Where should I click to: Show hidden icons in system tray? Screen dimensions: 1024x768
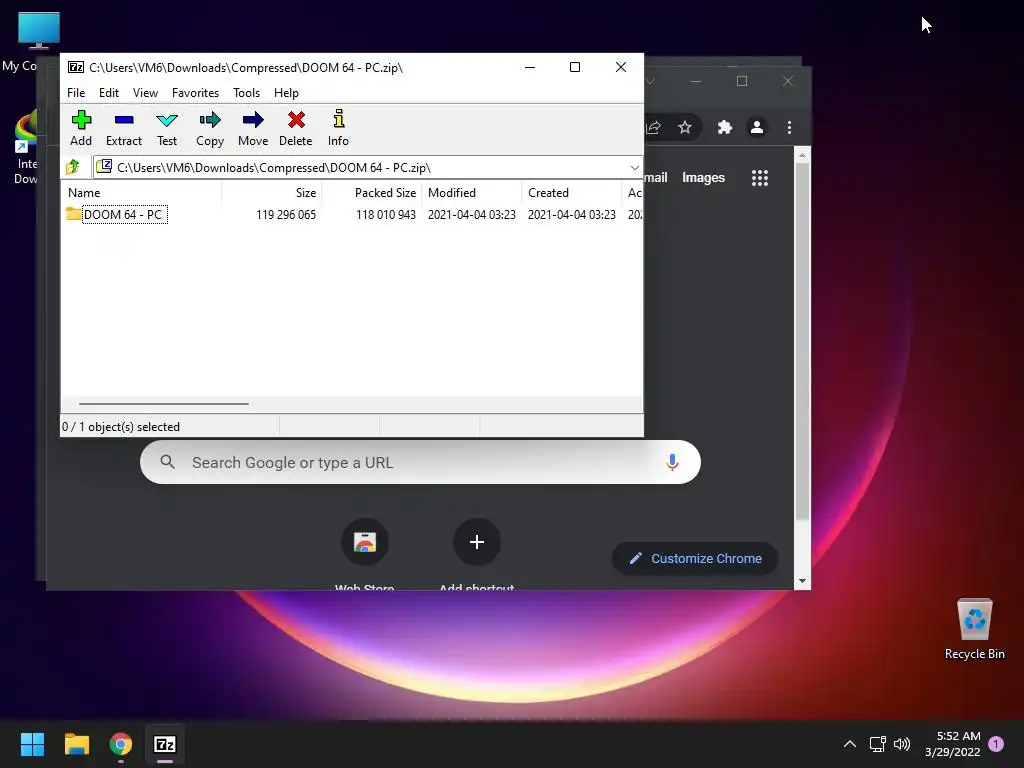pos(850,744)
